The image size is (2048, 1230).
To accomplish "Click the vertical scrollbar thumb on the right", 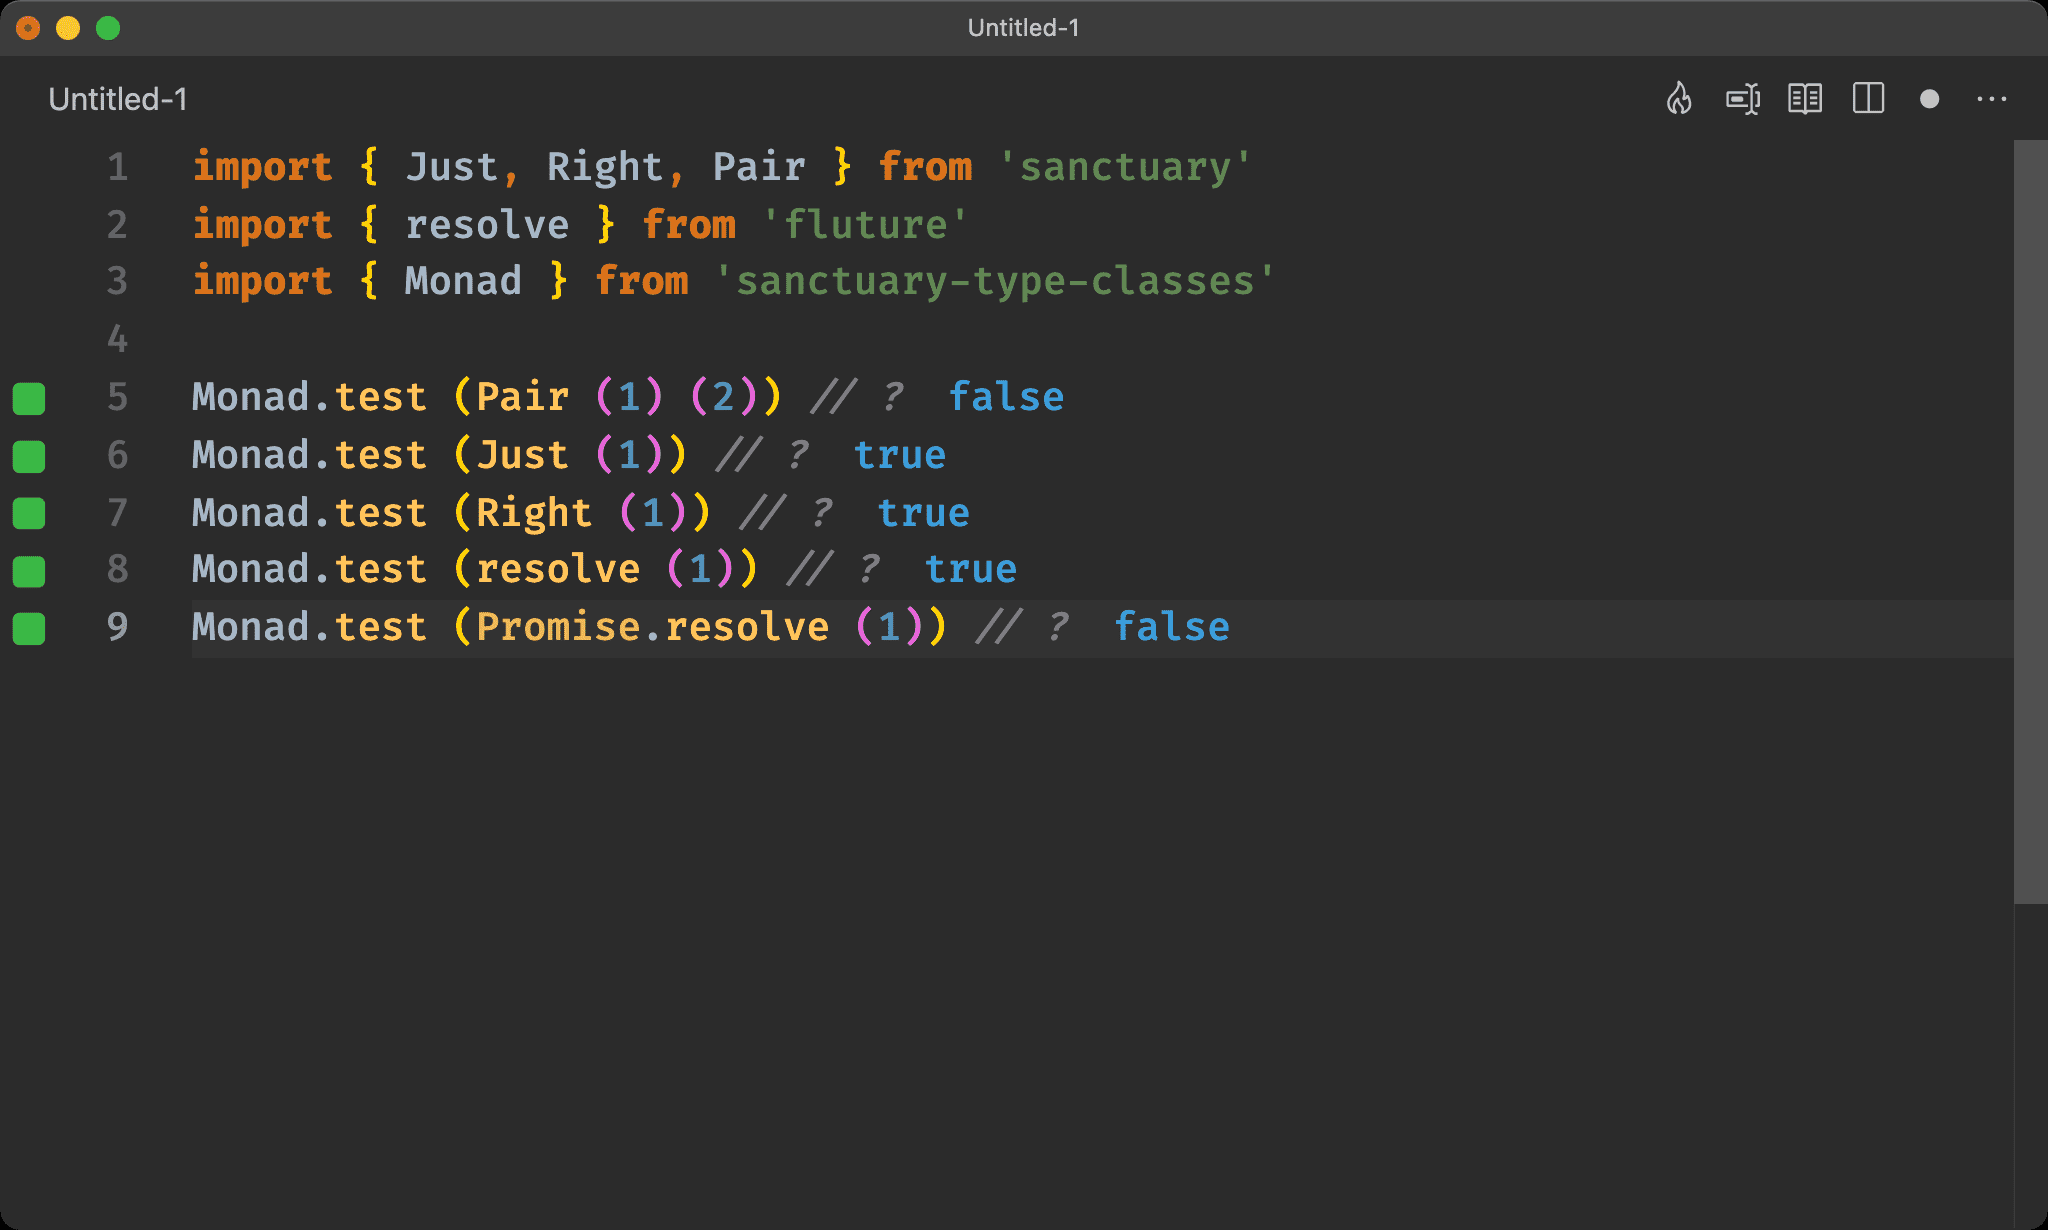I will click(x=2030, y=522).
